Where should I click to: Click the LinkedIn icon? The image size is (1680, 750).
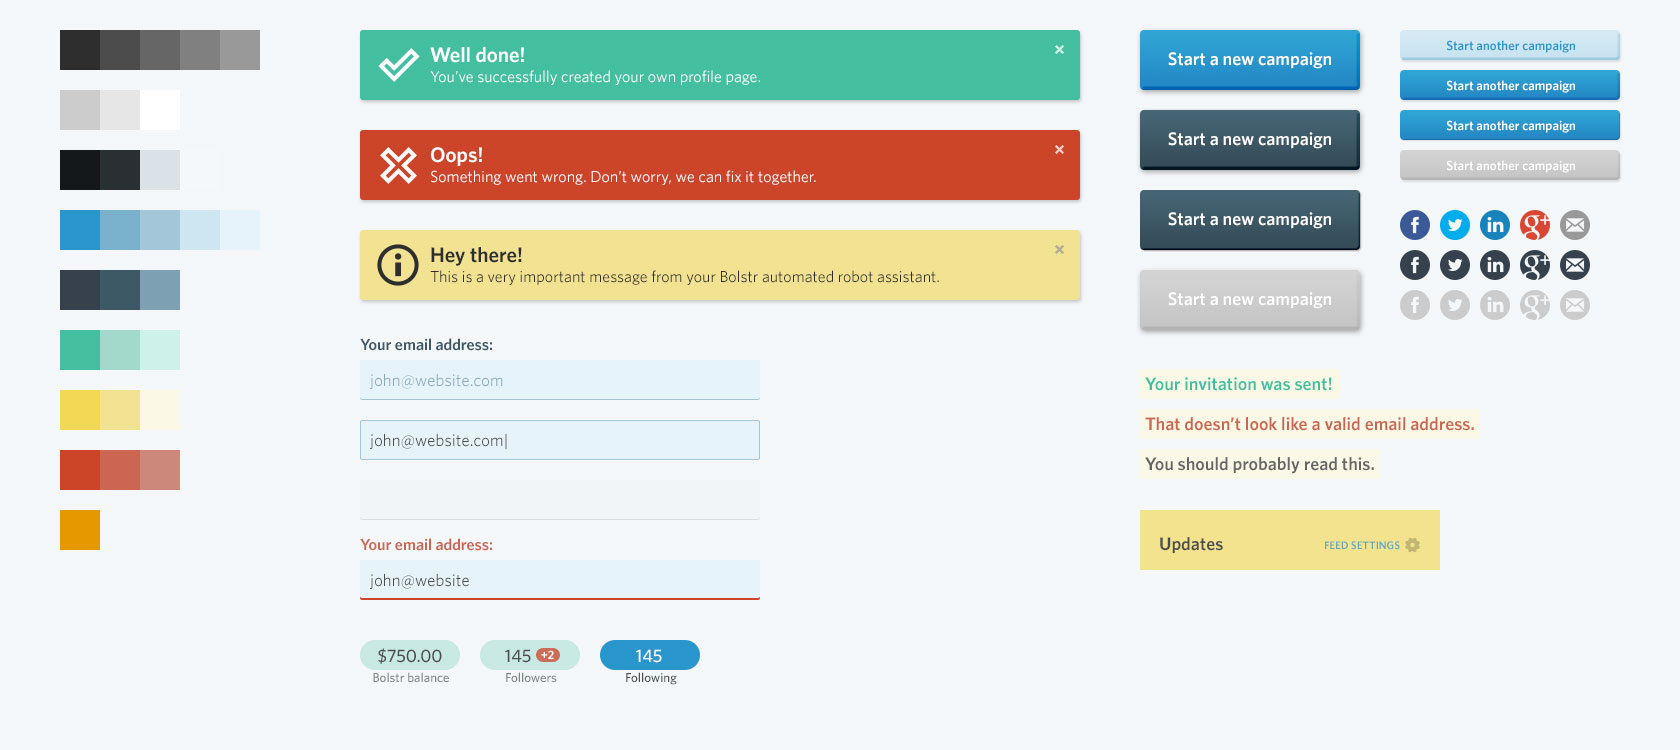tap(1495, 225)
